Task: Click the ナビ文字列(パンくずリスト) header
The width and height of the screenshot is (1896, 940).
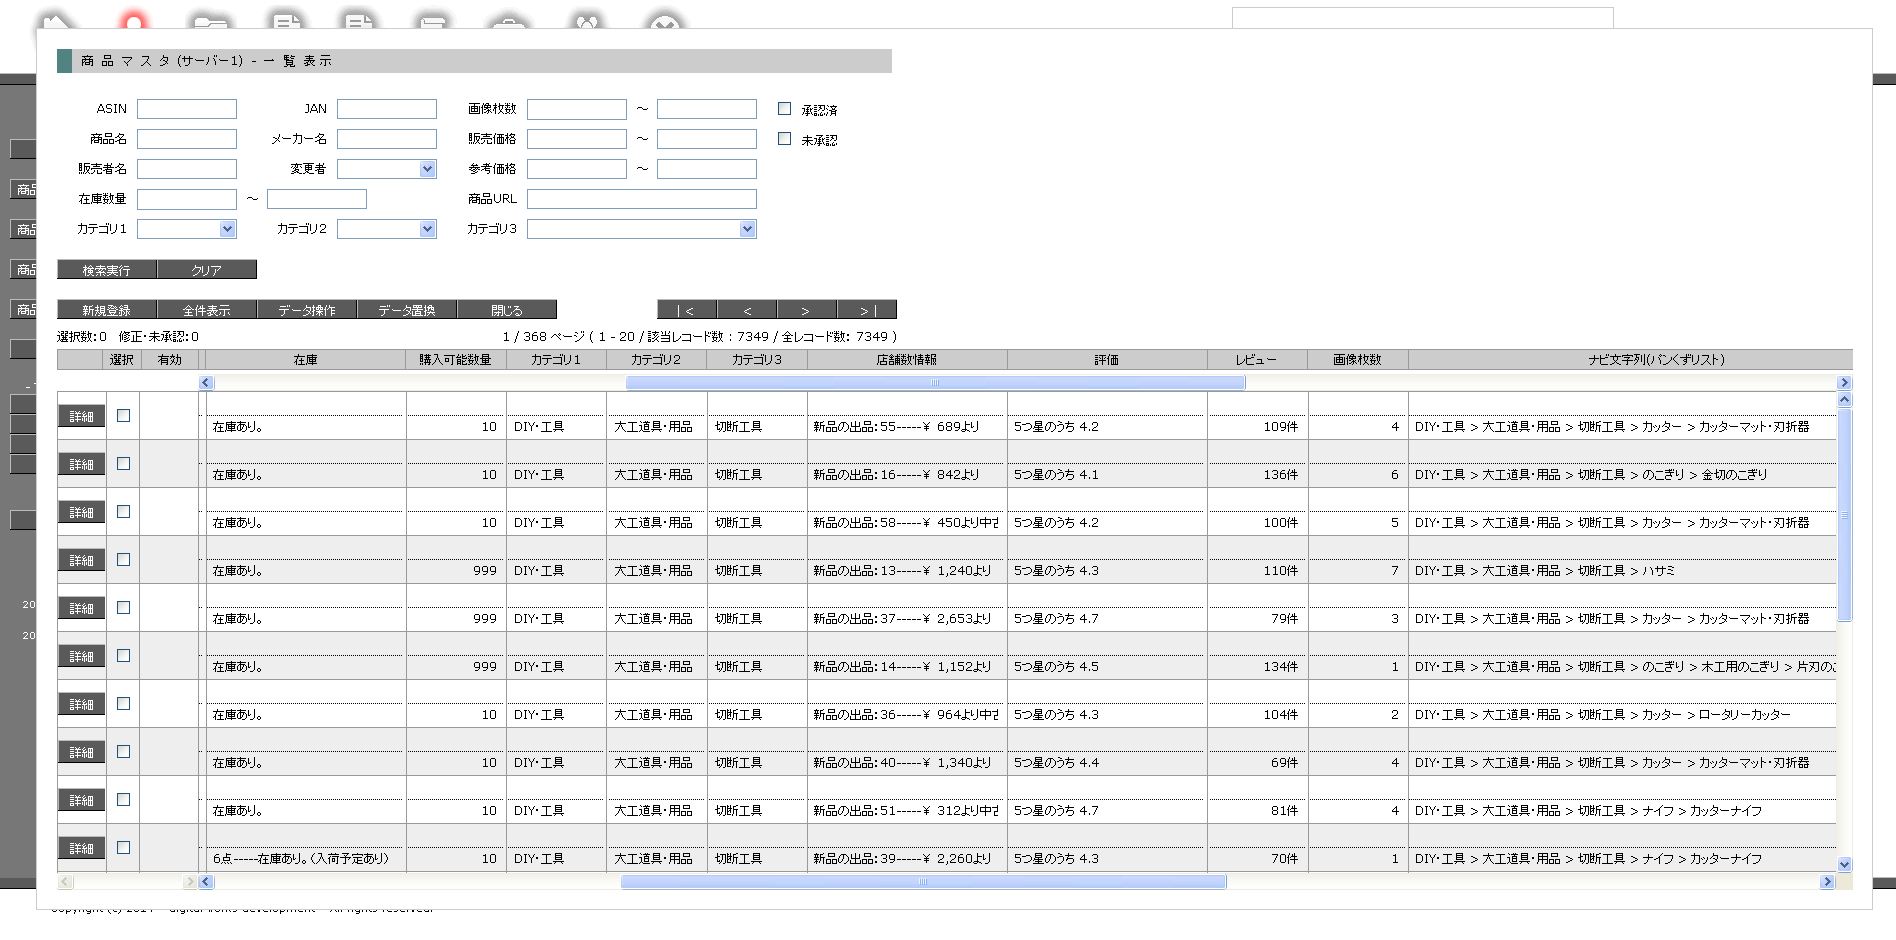Action: (1630, 360)
